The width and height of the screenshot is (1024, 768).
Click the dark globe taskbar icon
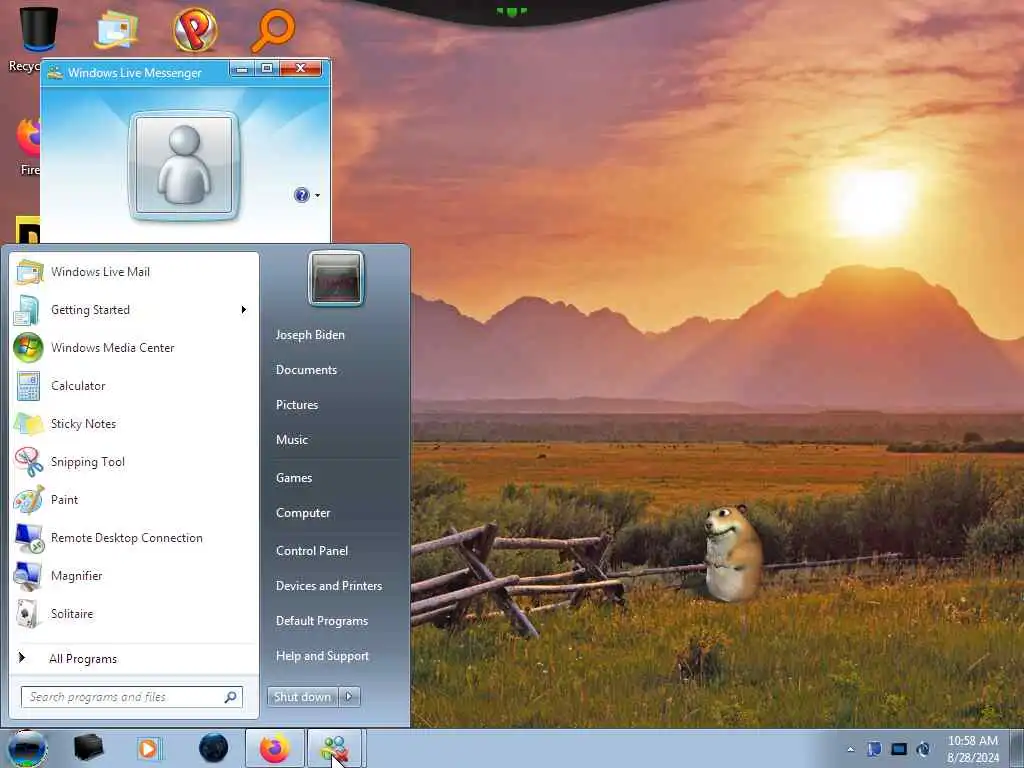tap(214, 748)
